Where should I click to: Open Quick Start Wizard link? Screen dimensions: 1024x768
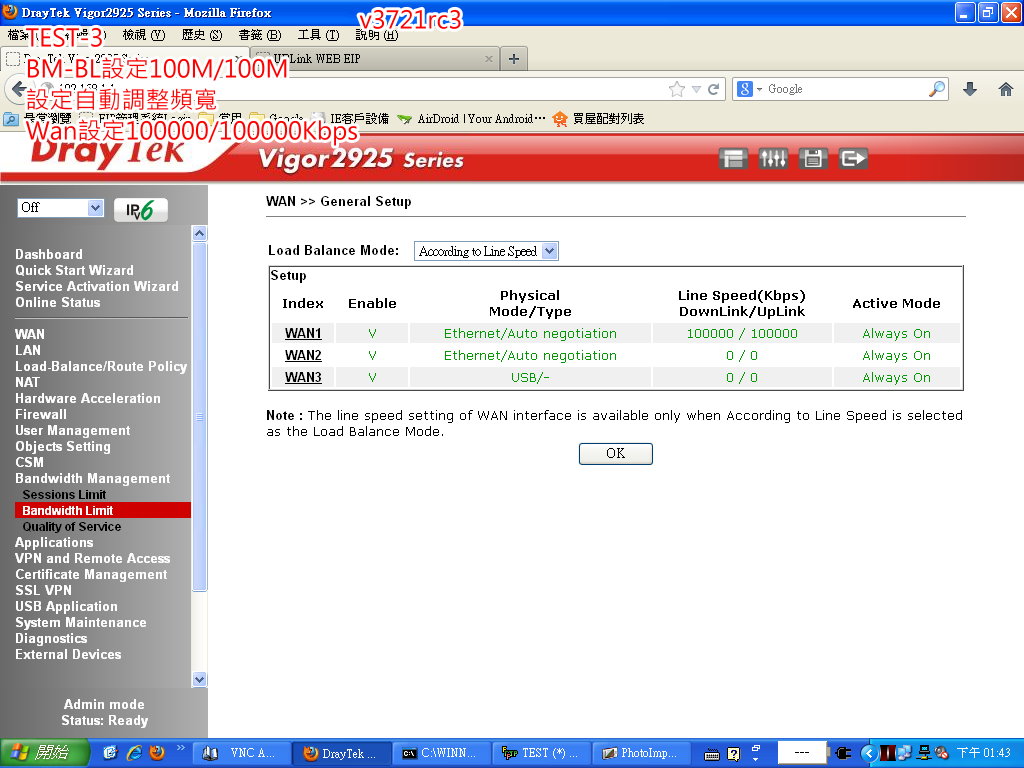coord(74,270)
